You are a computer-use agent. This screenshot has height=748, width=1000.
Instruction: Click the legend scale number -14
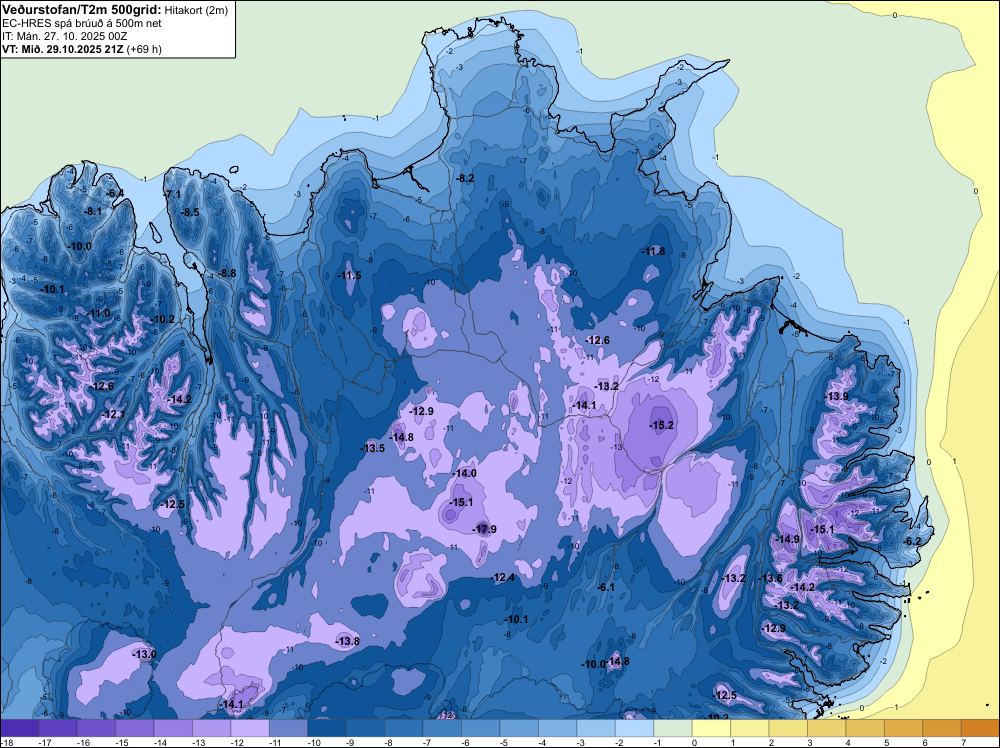point(161,742)
